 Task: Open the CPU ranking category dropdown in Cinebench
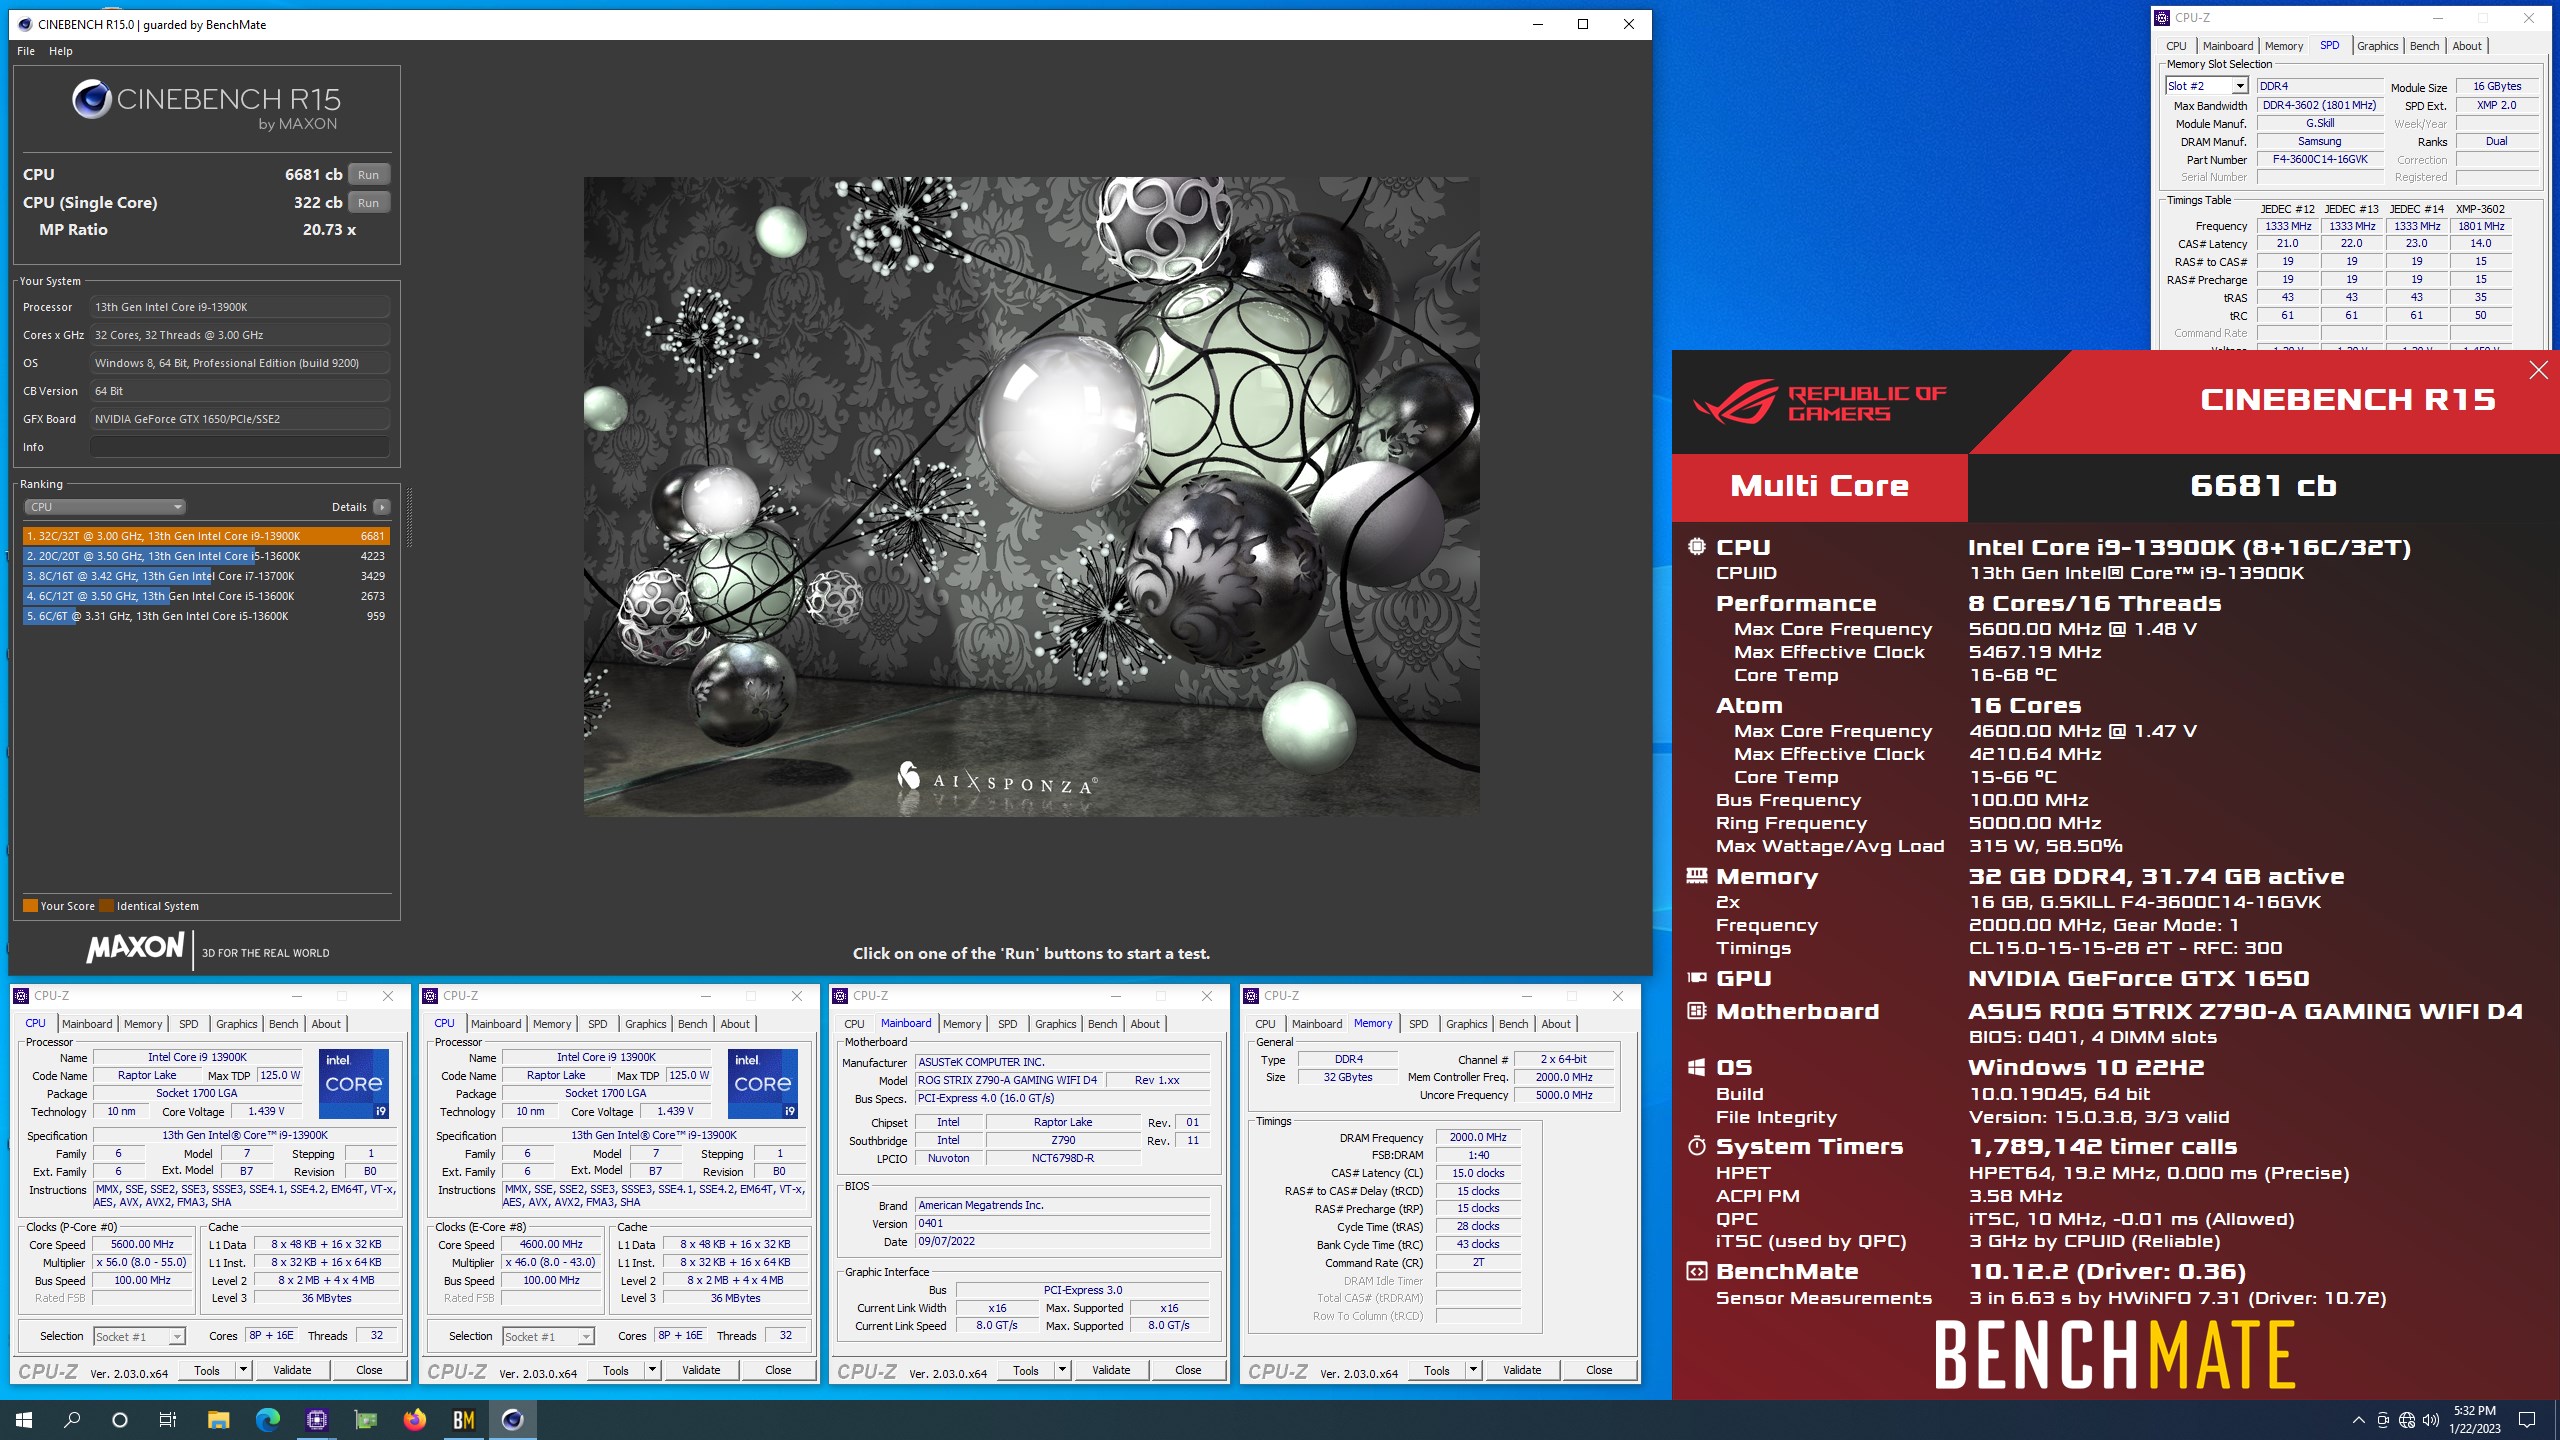click(105, 507)
